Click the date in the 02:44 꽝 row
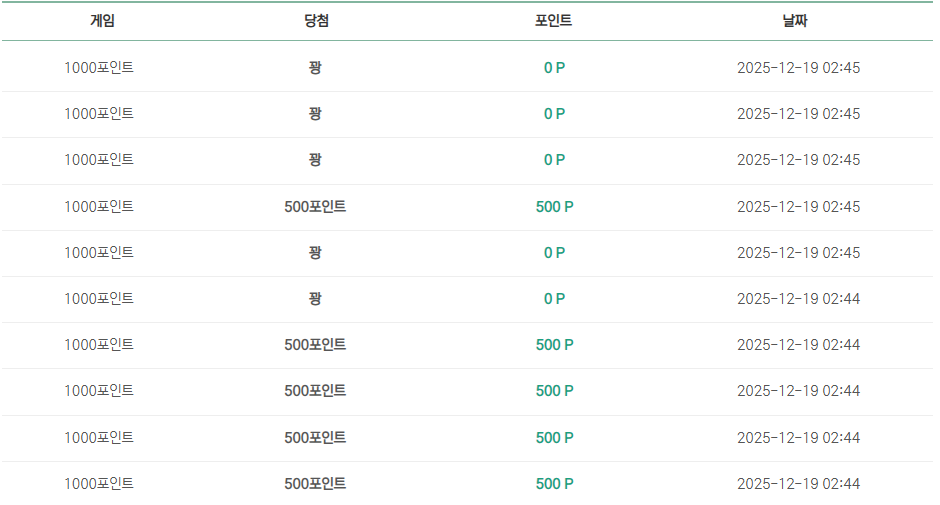The width and height of the screenshot is (940, 505). (799, 299)
